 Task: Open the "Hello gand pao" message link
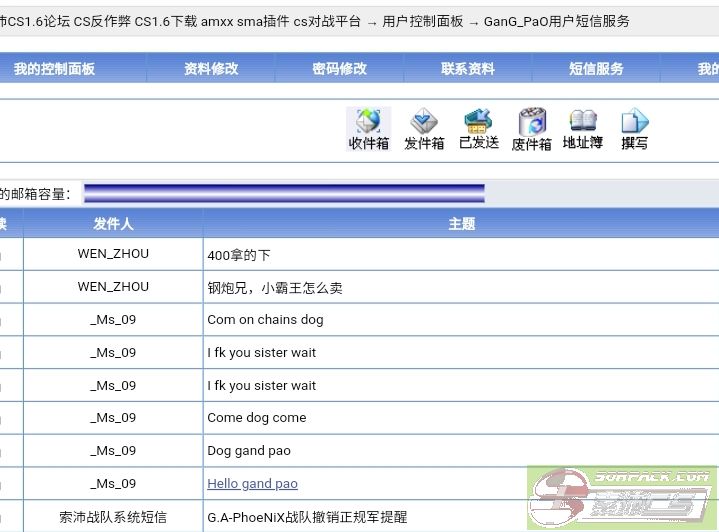[x=252, y=484]
